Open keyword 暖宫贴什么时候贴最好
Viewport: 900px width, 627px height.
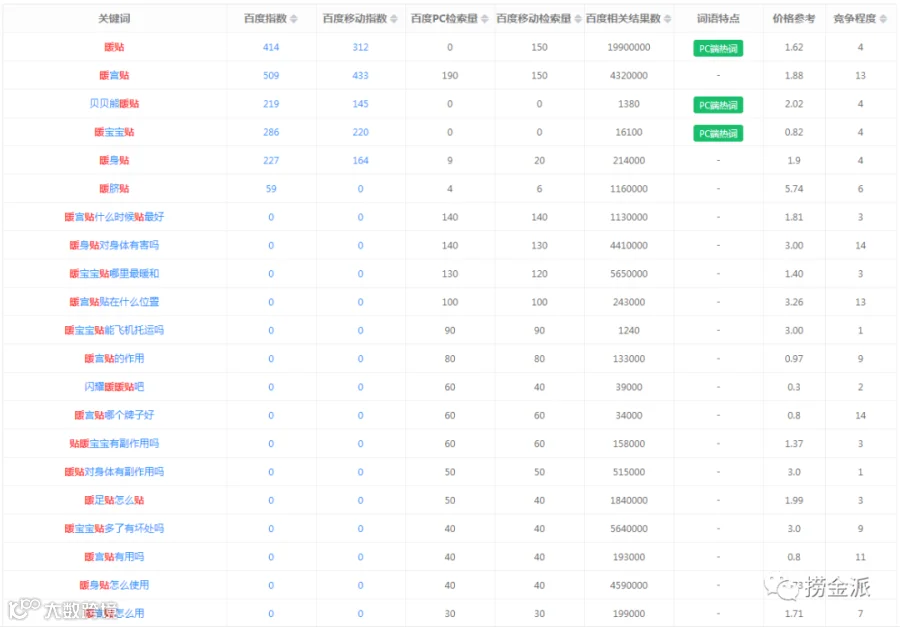click(114, 216)
